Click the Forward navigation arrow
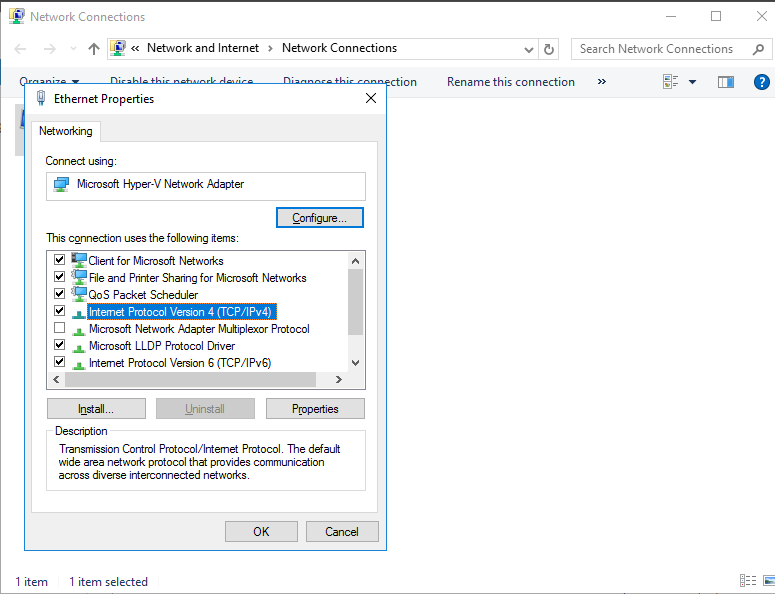Image resolution: width=775 pixels, height=594 pixels. [50, 48]
